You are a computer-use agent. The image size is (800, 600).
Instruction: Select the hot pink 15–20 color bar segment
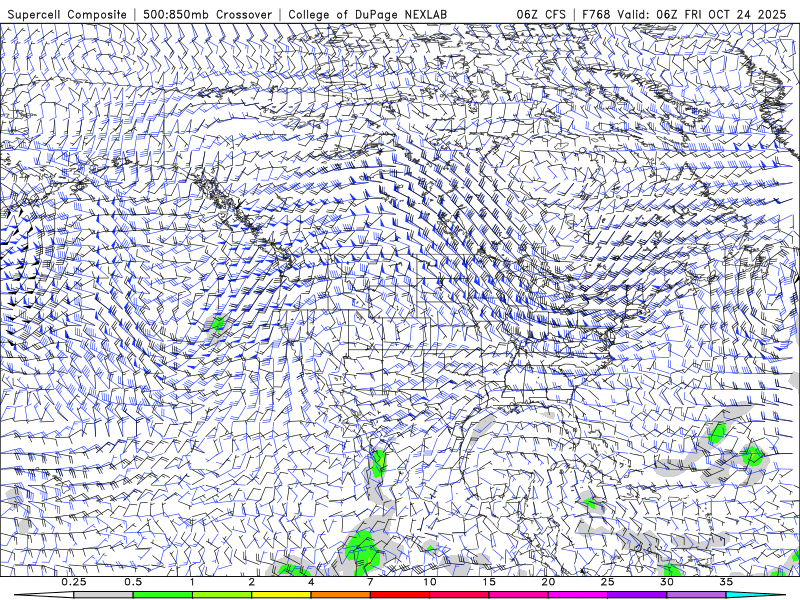tap(518, 595)
